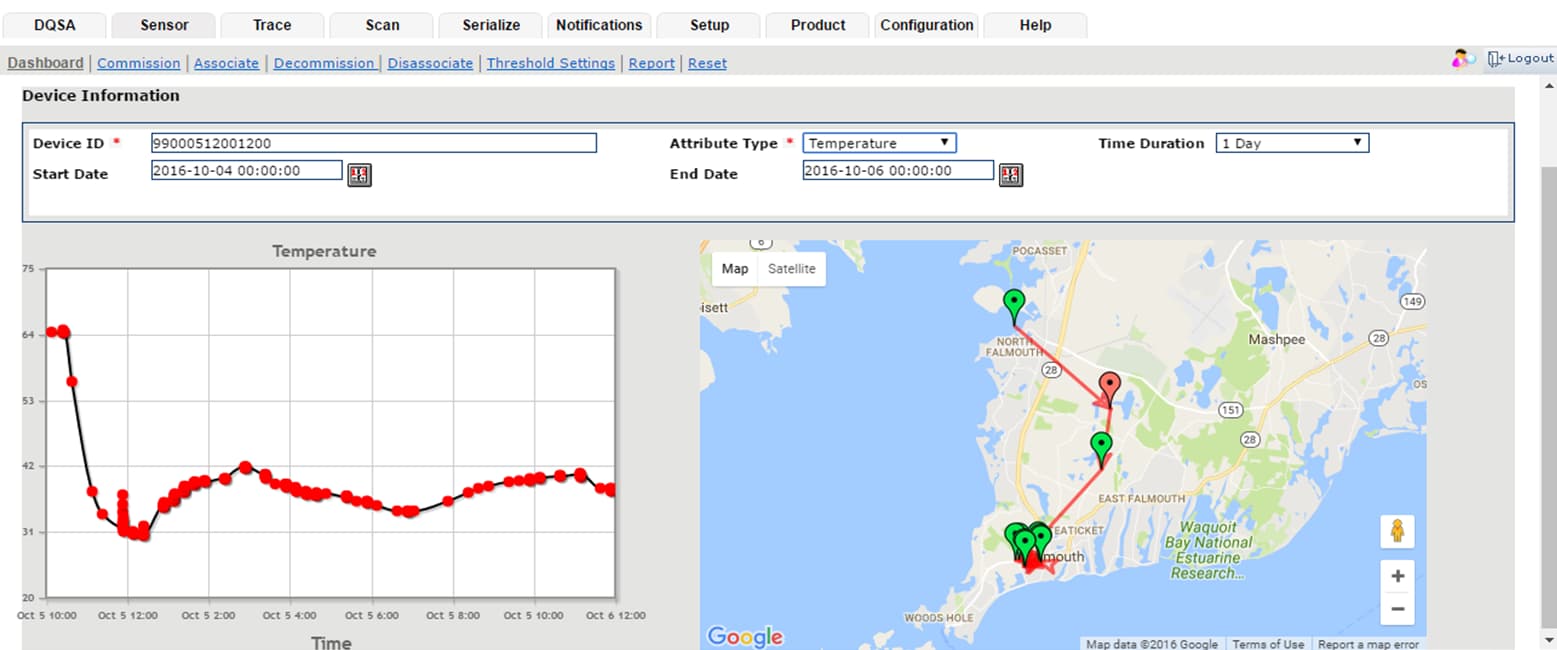Open the Time Duration dropdown
Screen dimensions: 1557x650
(1292, 143)
